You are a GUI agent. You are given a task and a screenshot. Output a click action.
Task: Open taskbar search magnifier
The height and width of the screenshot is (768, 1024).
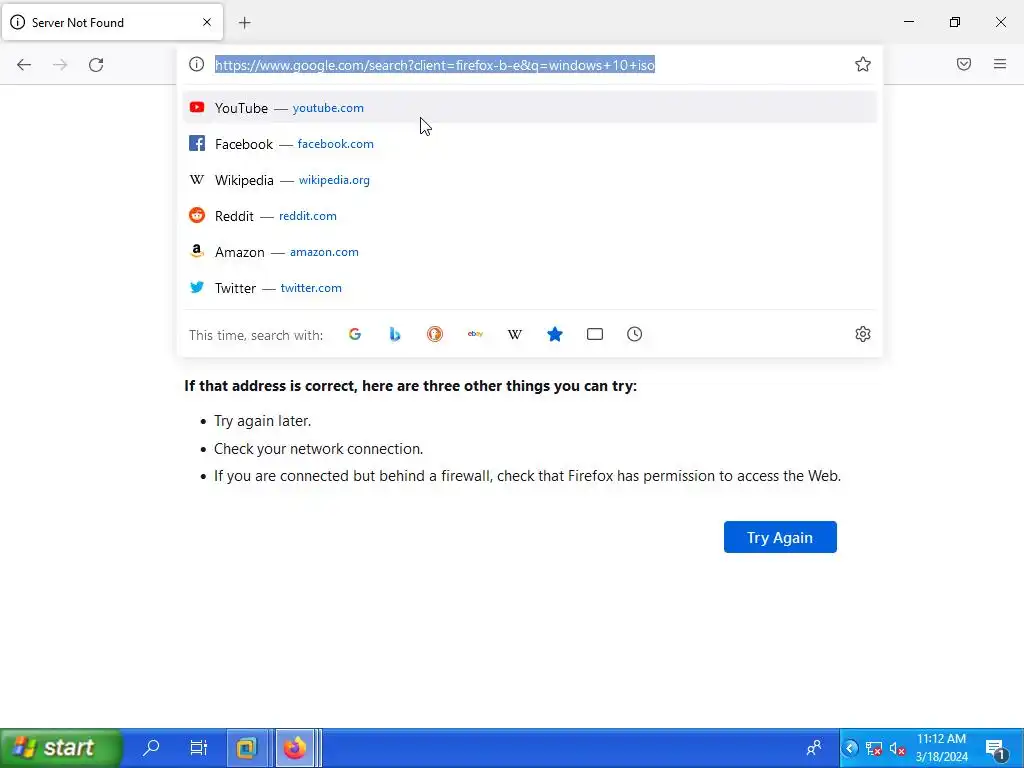[152, 747]
